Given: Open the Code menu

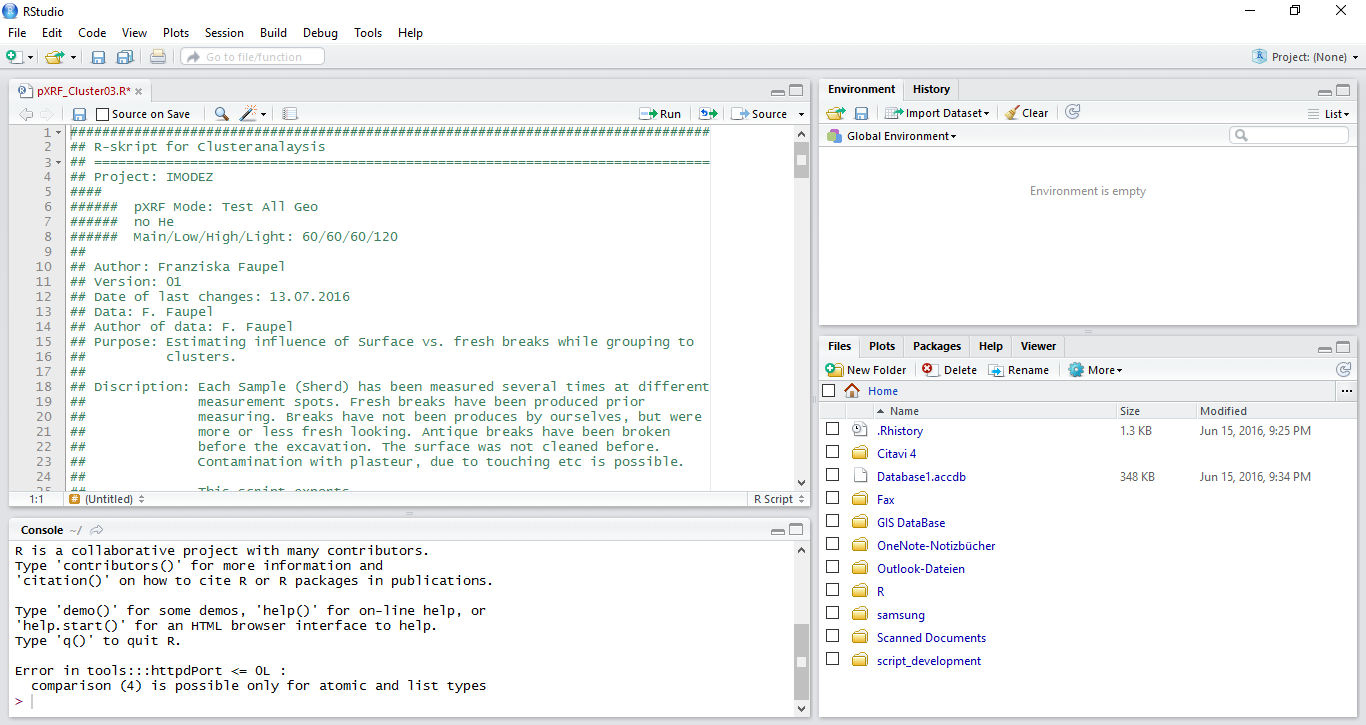Looking at the screenshot, I should click(x=92, y=33).
